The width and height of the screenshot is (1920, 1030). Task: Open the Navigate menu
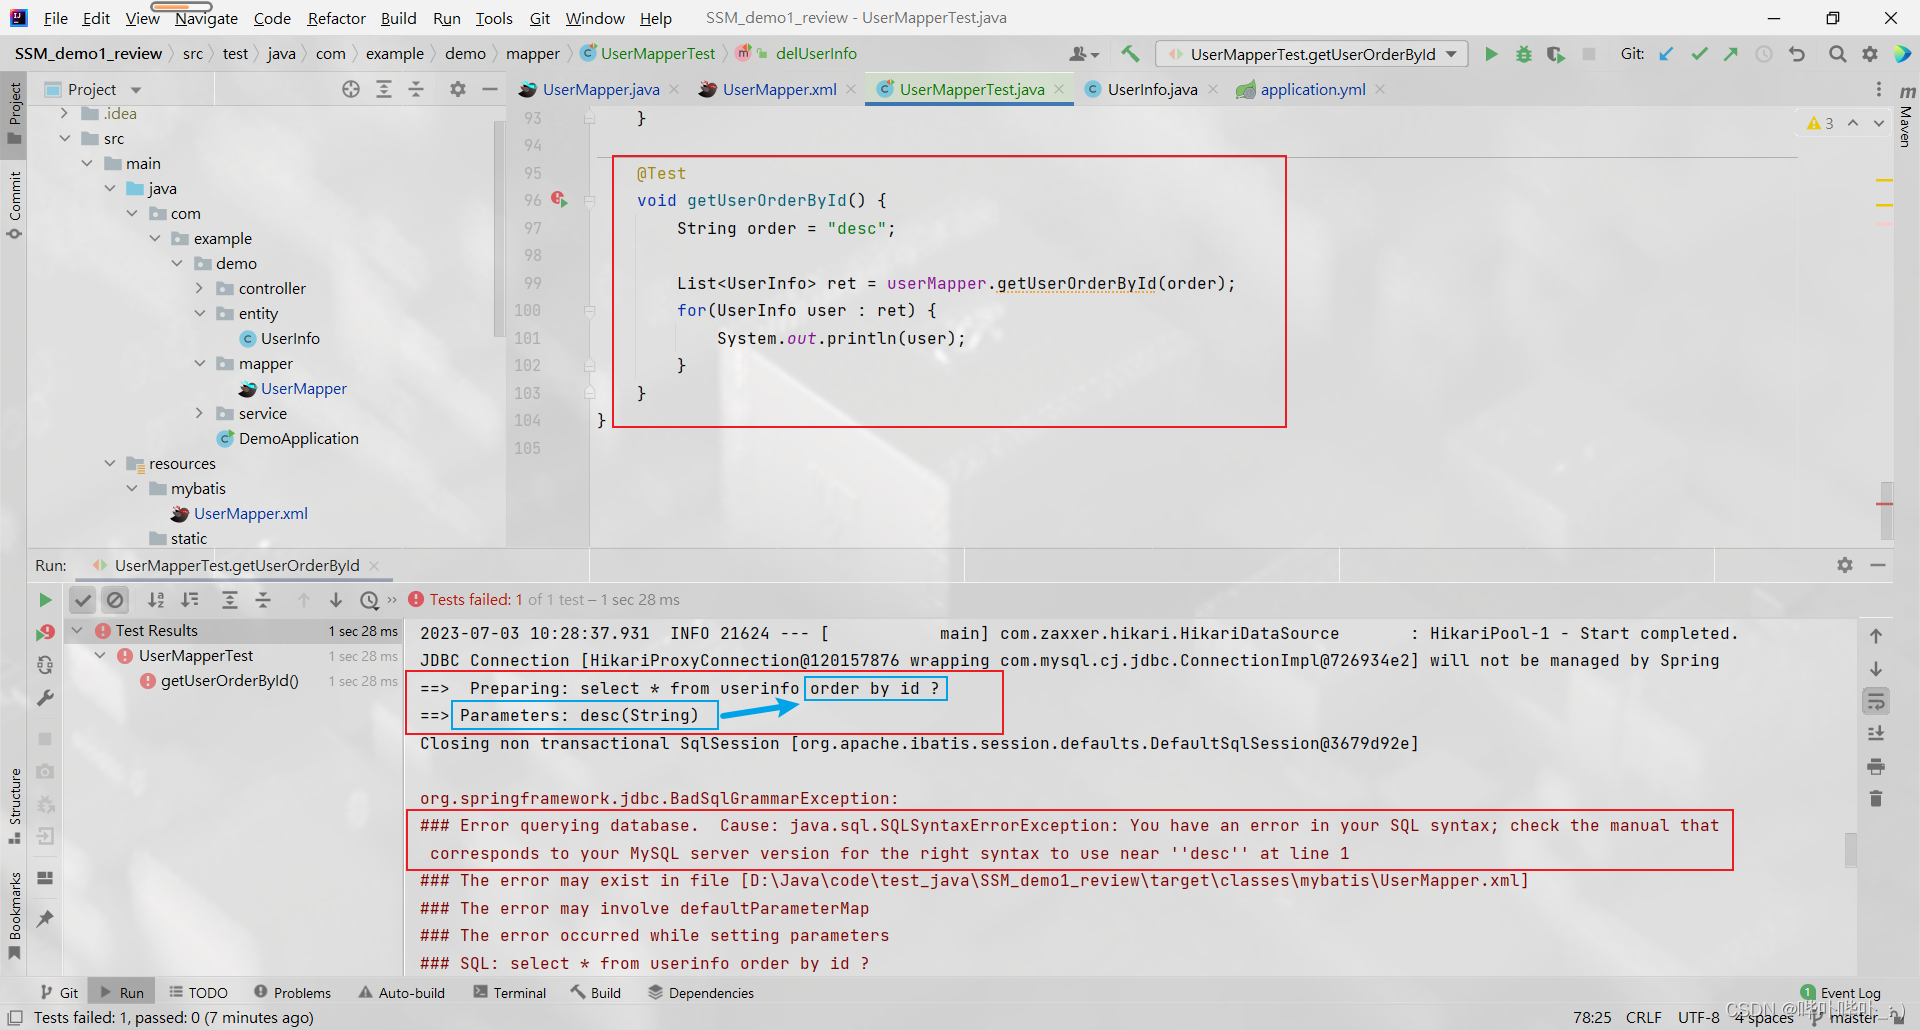(206, 18)
